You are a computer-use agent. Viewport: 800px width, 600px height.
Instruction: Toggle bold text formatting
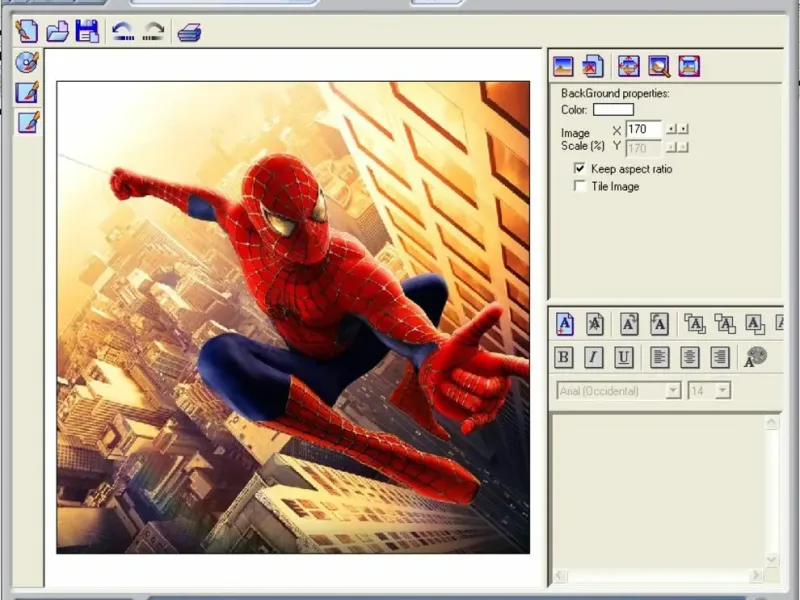564,357
